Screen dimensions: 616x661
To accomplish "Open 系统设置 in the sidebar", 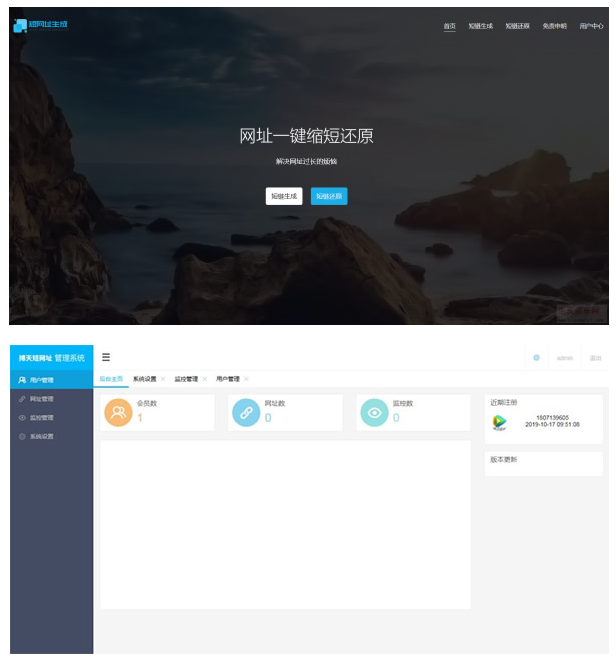I will [42, 437].
